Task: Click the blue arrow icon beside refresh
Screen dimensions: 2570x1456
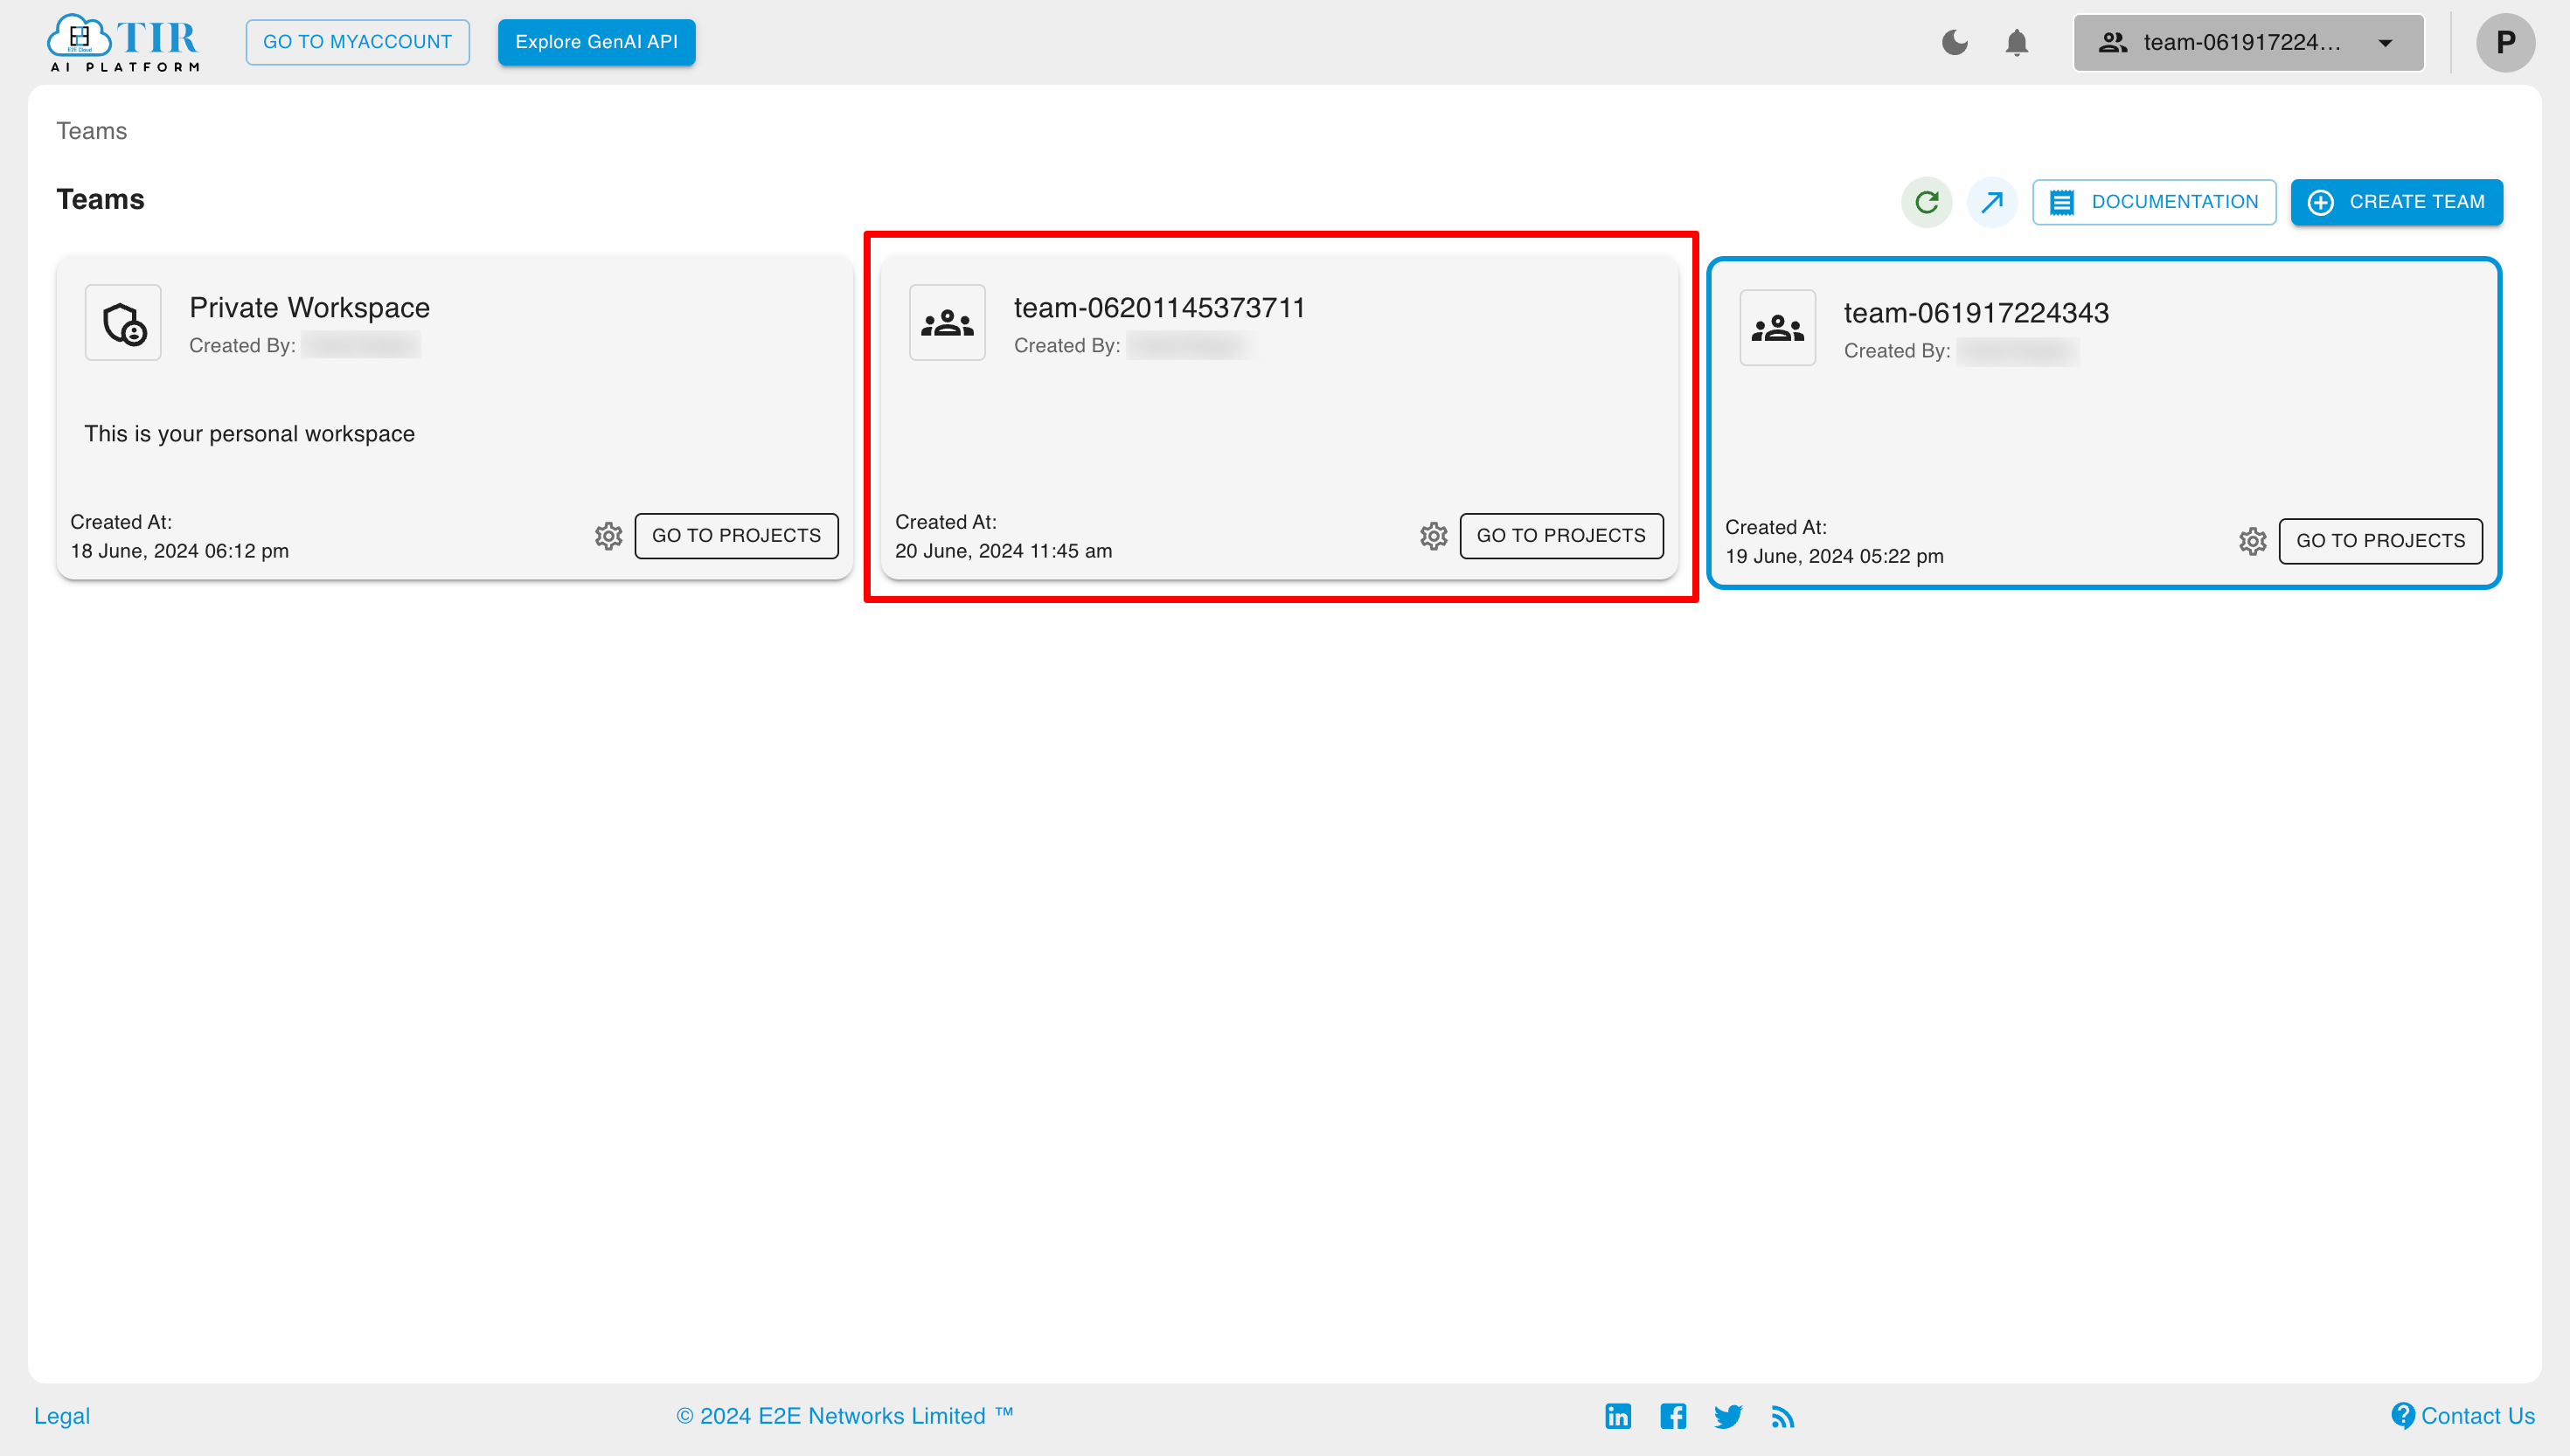Action: coord(1991,202)
